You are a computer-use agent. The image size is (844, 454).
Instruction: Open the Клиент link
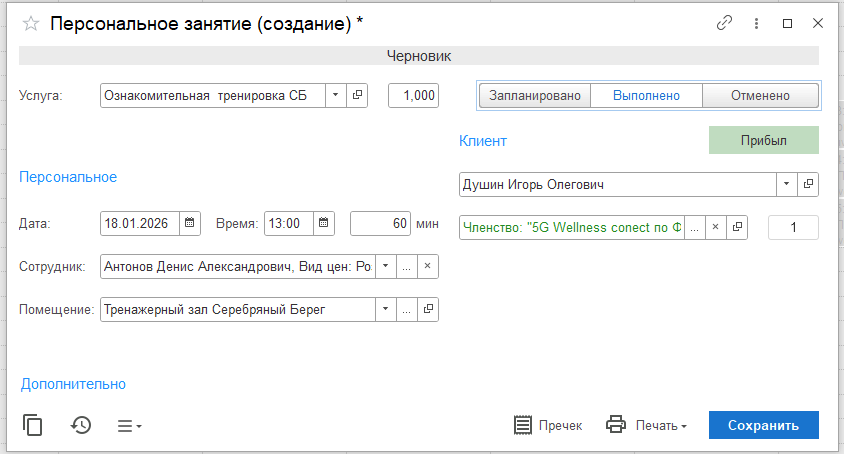(483, 141)
